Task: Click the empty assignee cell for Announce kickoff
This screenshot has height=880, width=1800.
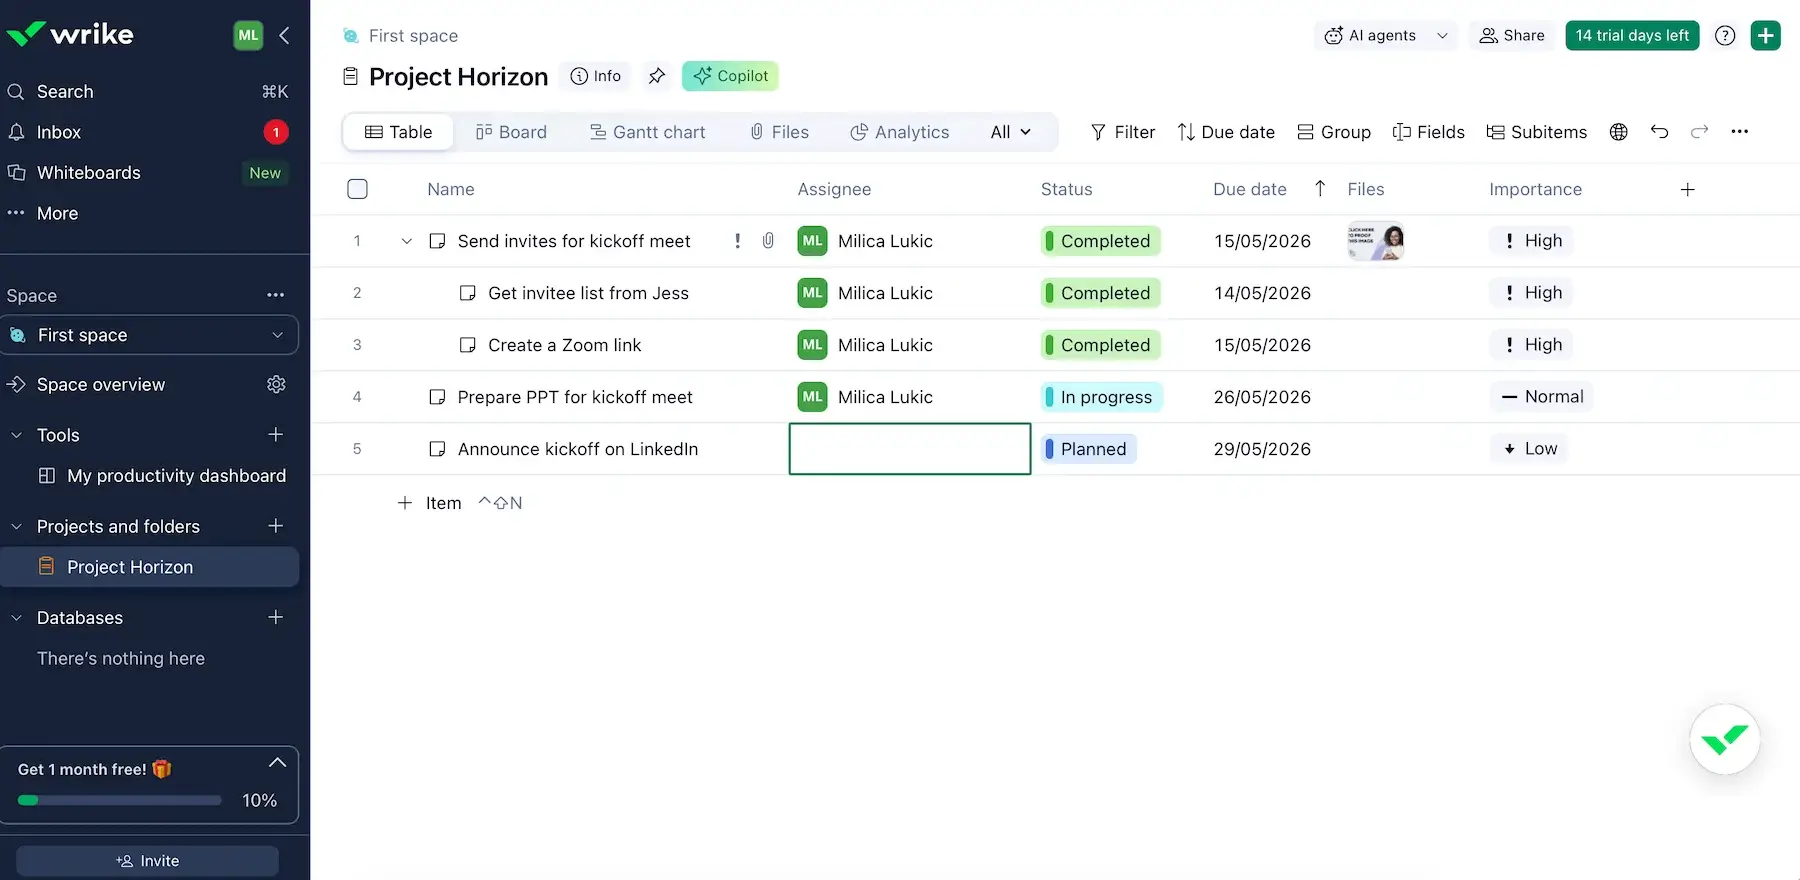Action: pyautogui.click(x=910, y=449)
